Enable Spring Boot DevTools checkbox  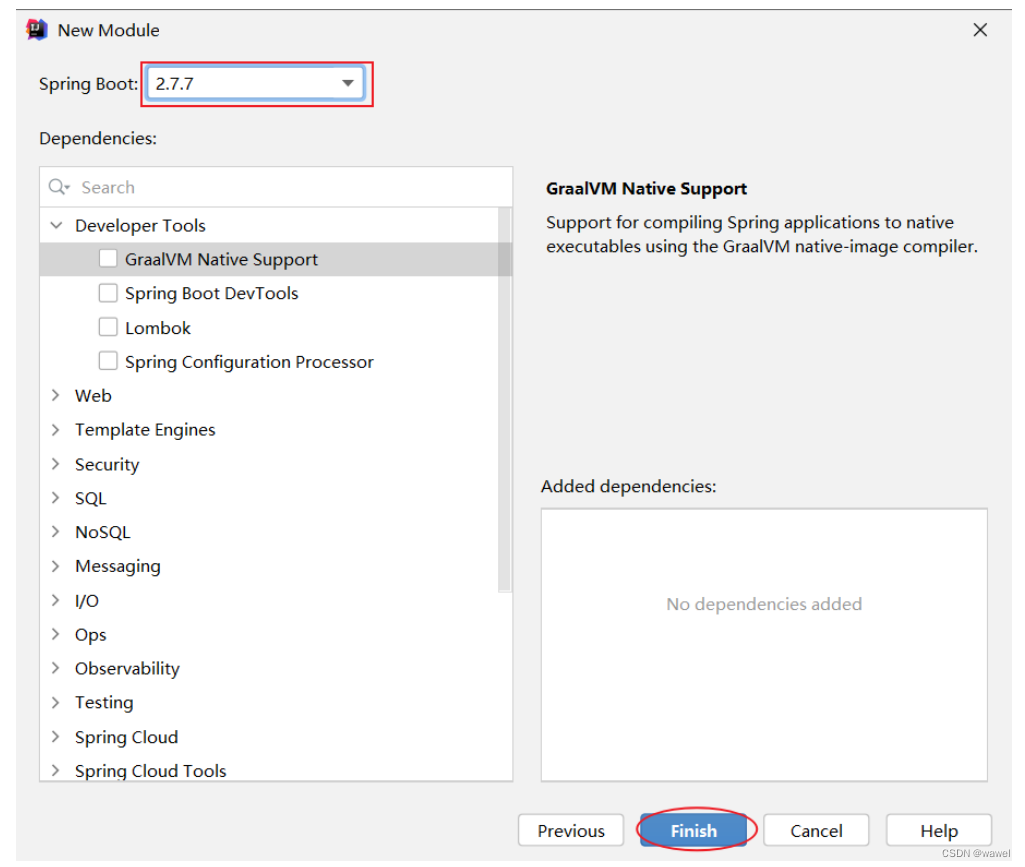[x=108, y=292]
